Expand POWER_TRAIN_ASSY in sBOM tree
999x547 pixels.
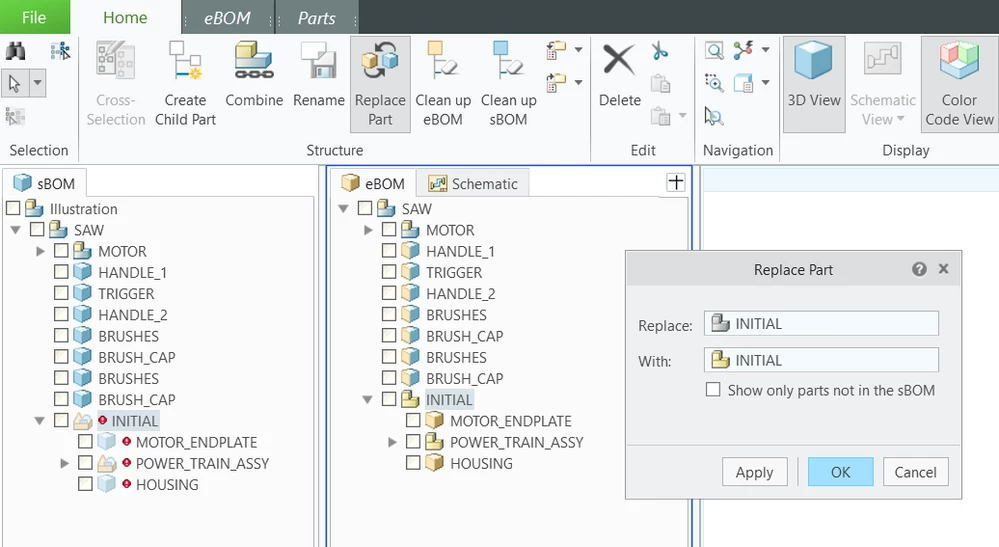click(x=64, y=463)
